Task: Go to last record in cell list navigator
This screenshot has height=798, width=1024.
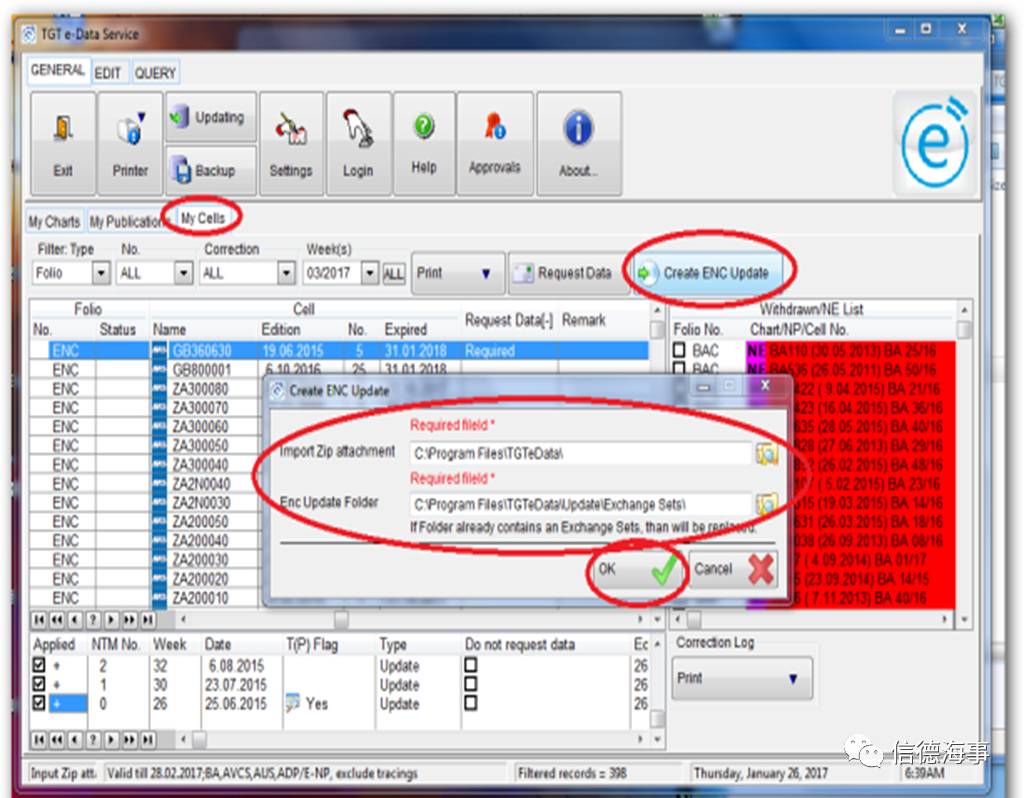Action: [x=149, y=619]
